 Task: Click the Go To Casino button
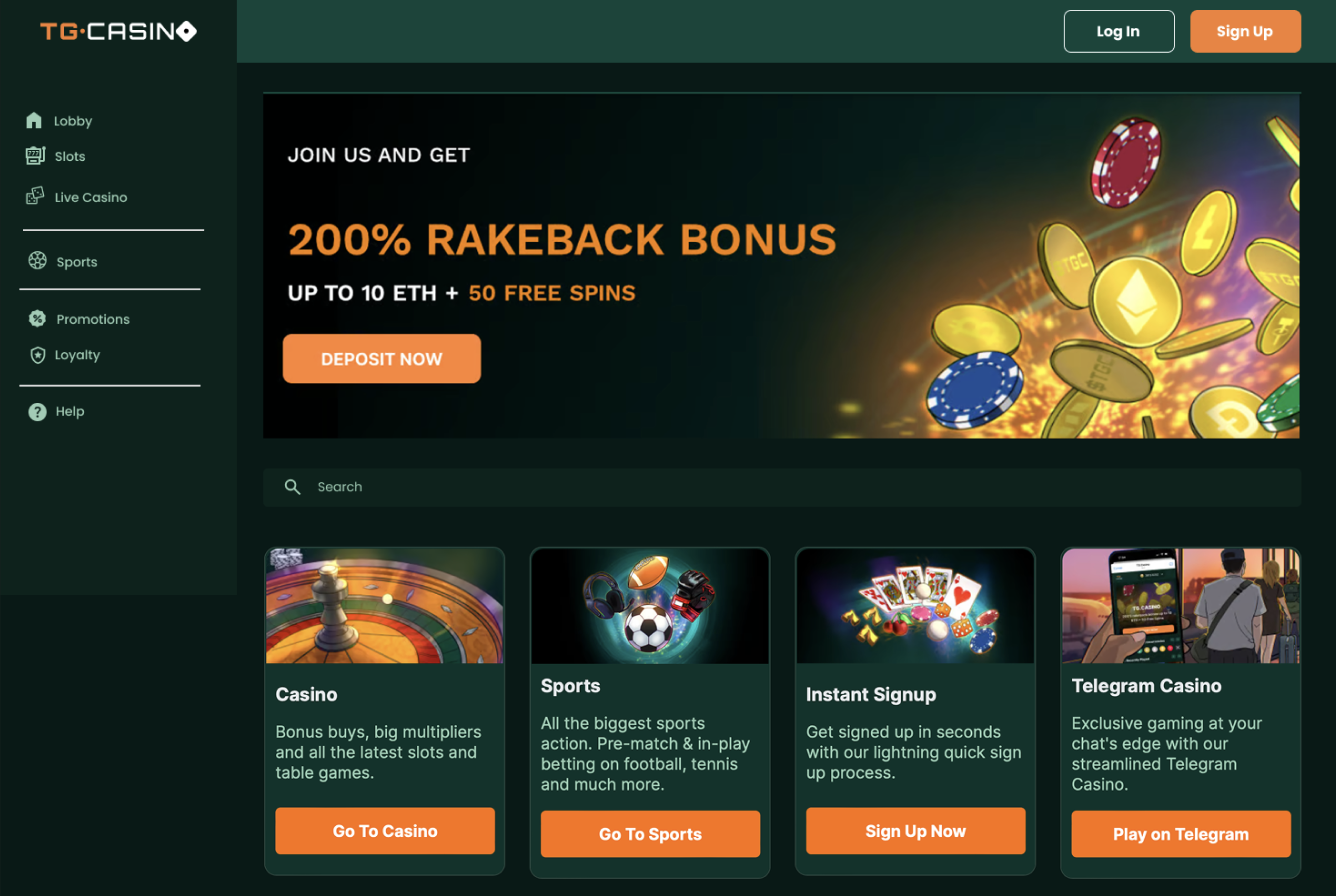[x=385, y=831]
